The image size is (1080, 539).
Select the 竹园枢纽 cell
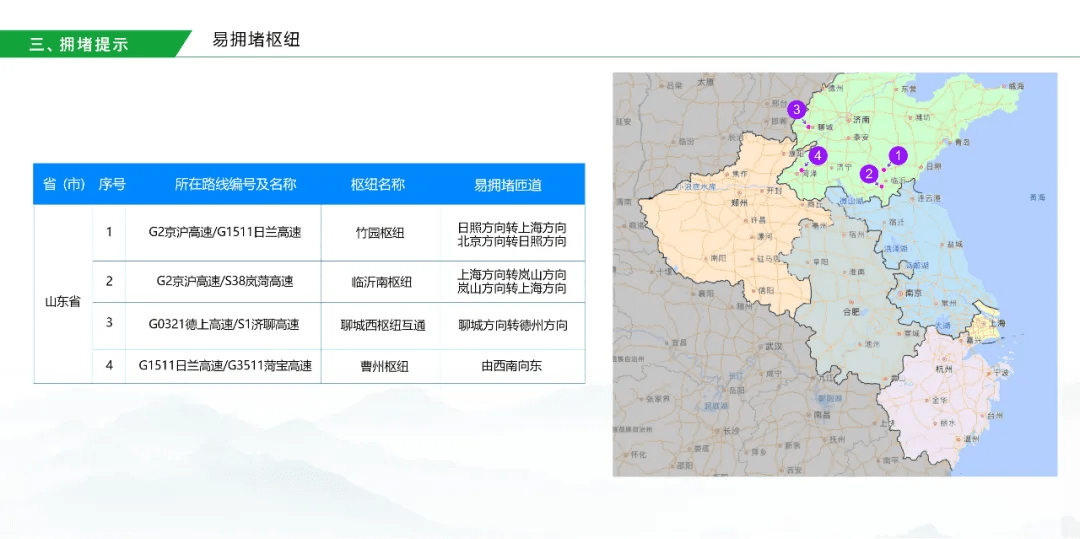point(380,233)
